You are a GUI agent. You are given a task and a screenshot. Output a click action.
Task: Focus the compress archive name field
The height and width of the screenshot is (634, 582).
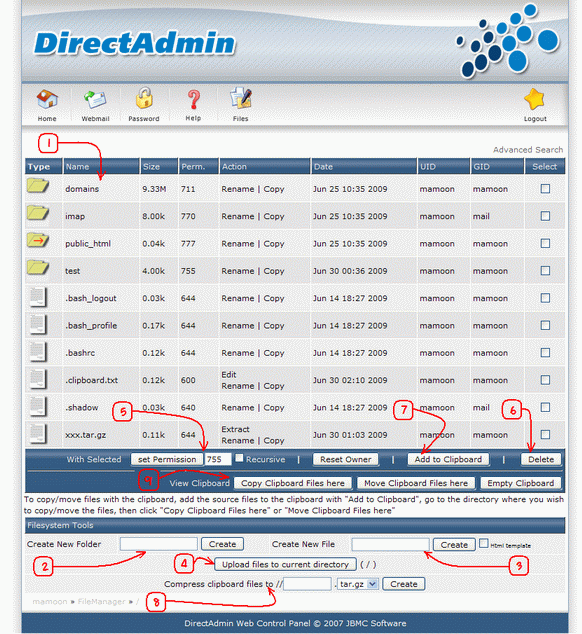[x=307, y=584]
